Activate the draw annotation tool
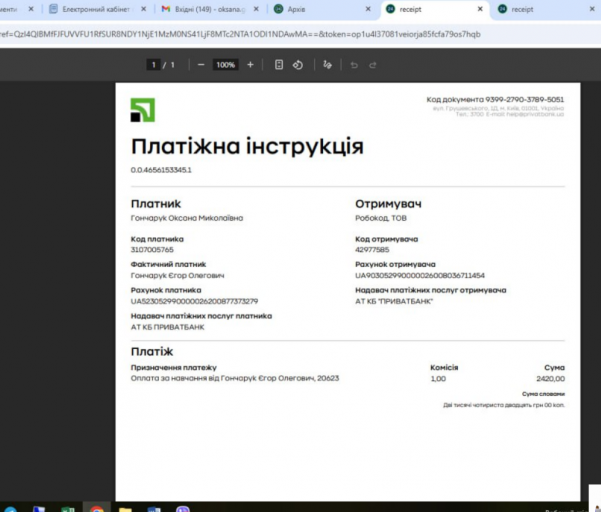The height and width of the screenshot is (512, 601). pyautogui.click(x=327, y=65)
